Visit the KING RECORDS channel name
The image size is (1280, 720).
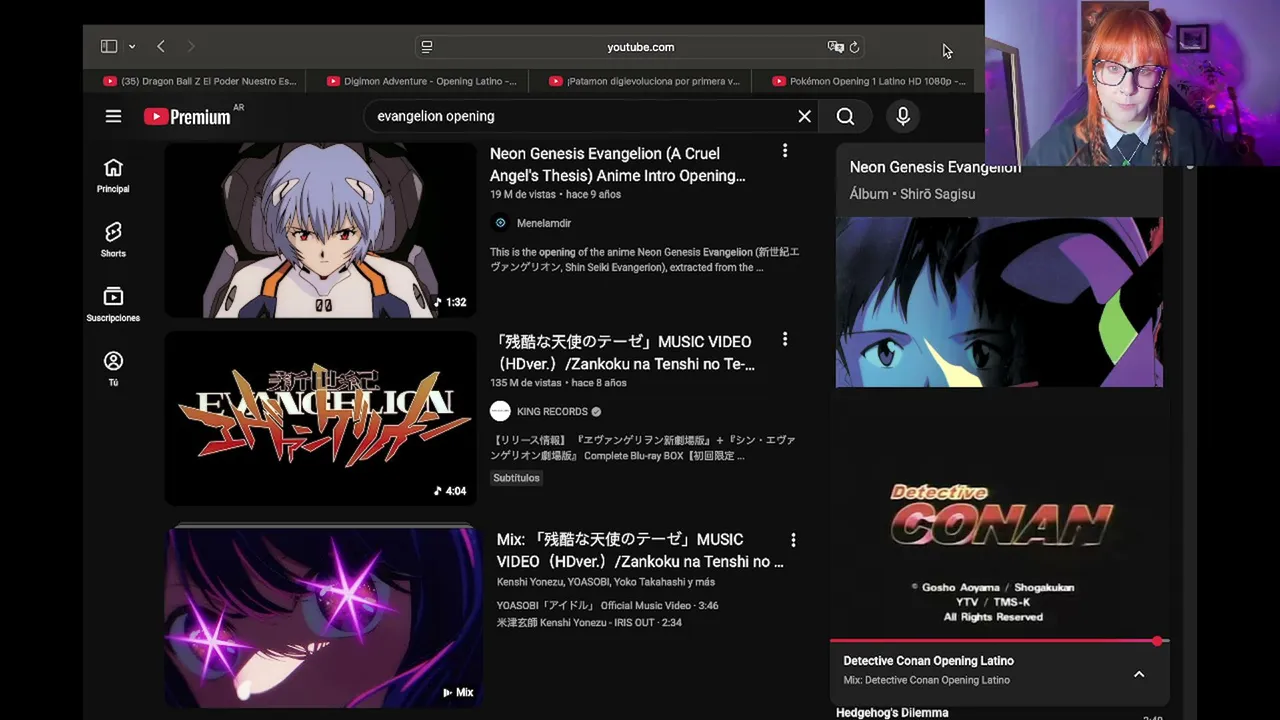(x=552, y=411)
